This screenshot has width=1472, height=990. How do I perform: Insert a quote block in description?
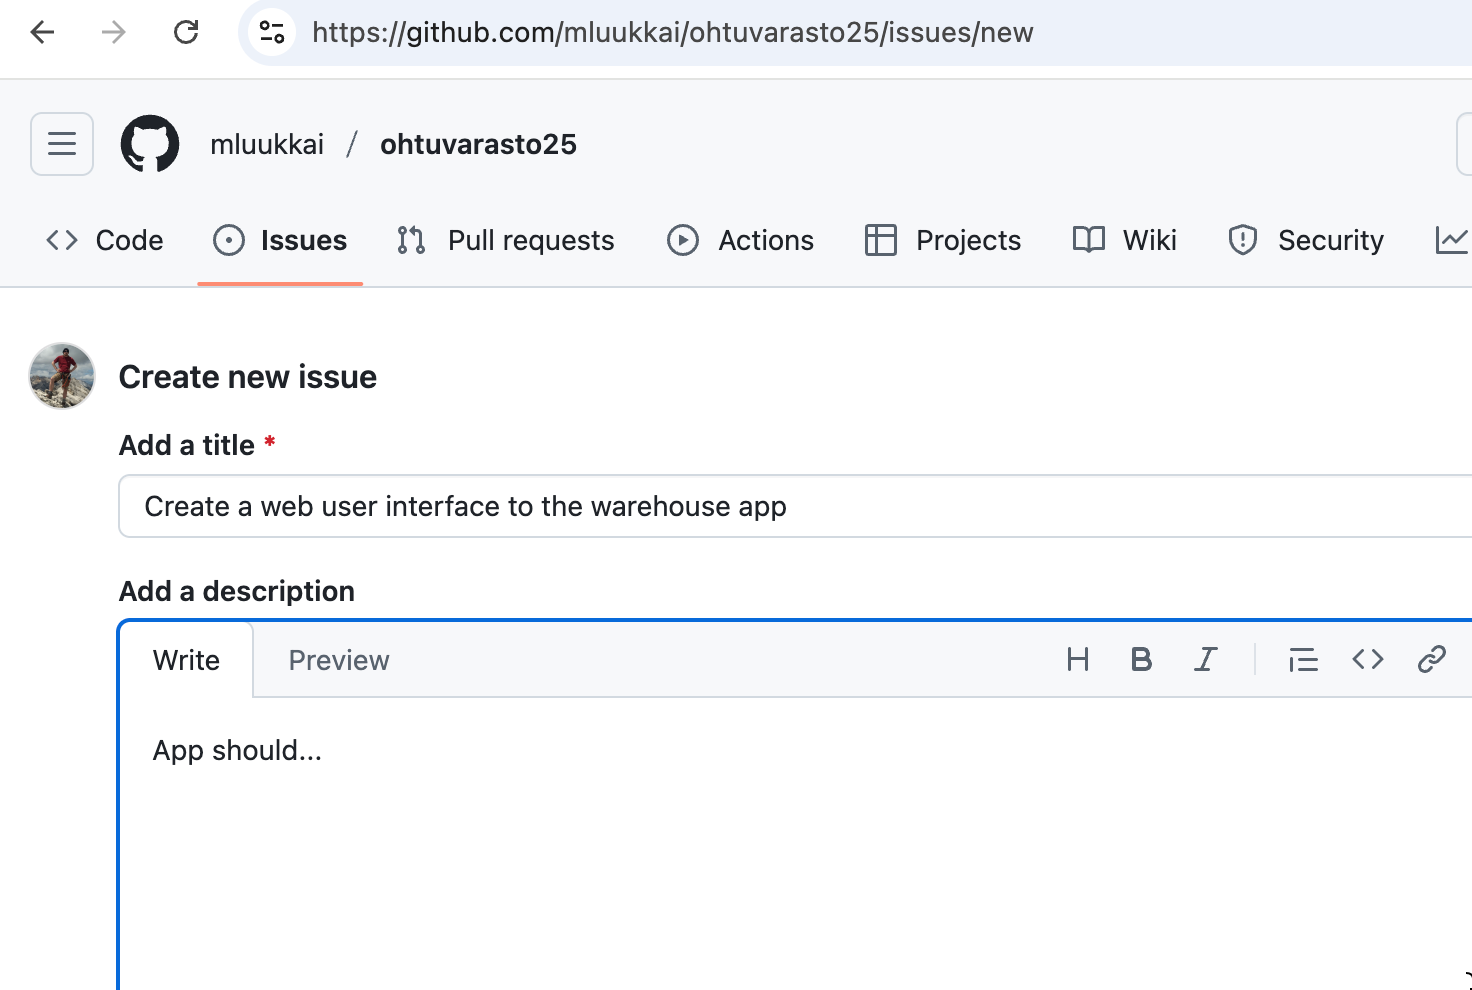point(1303,660)
